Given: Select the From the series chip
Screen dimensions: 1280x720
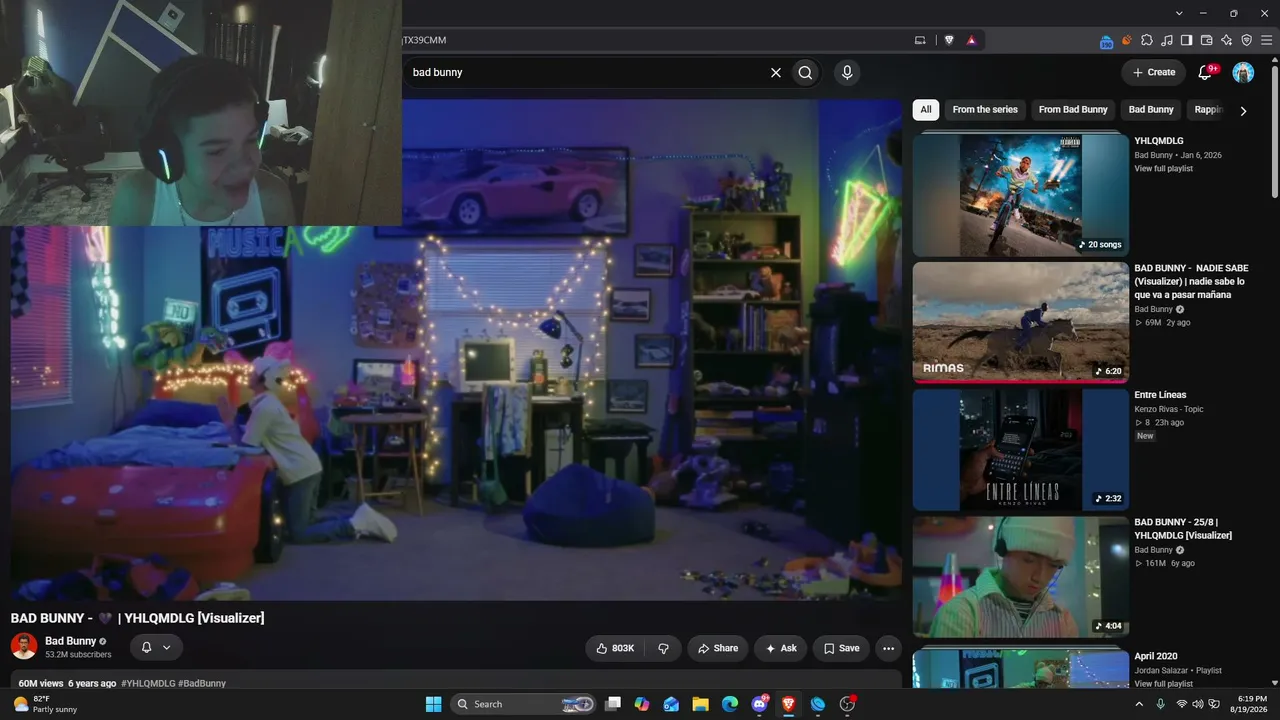Looking at the screenshot, I should point(985,110).
